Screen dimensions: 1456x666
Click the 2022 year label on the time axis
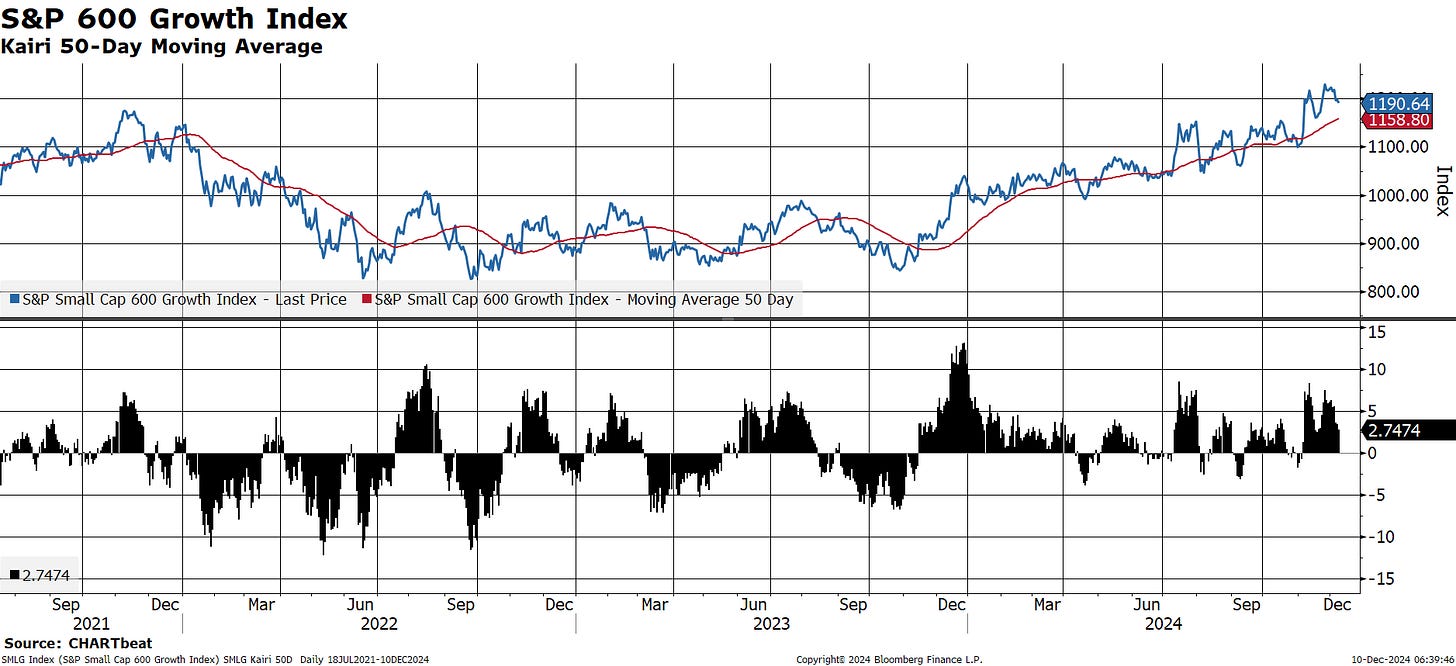[x=379, y=623]
